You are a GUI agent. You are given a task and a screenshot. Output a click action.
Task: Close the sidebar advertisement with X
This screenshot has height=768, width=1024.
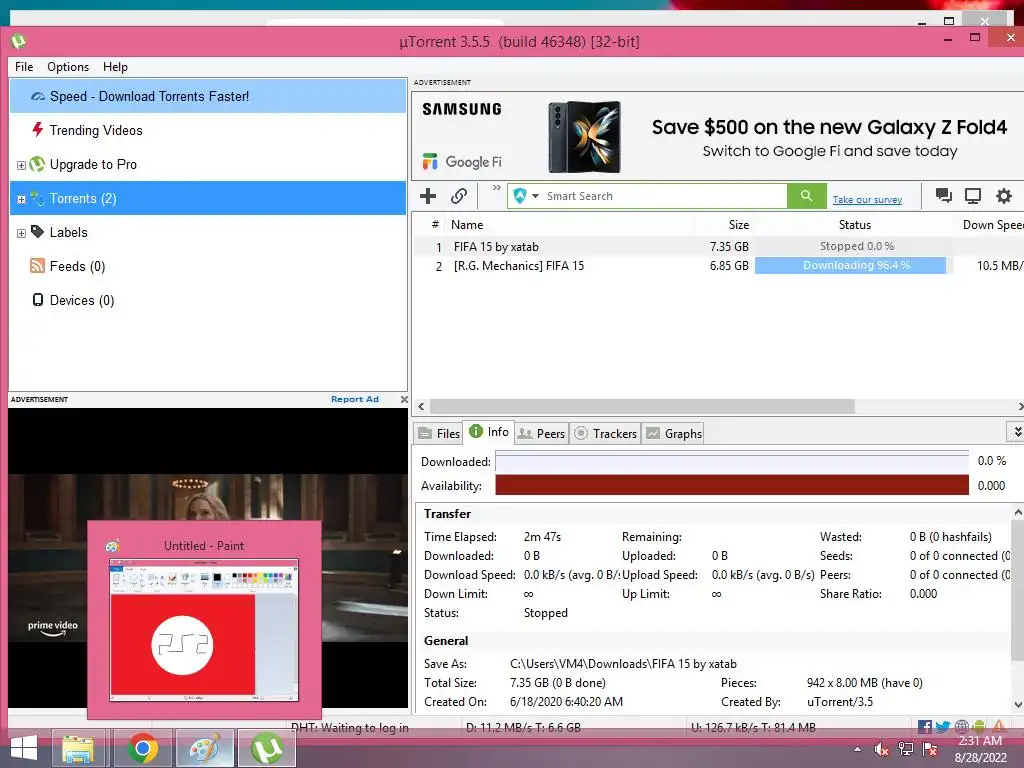pyautogui.click(x=404, y=399)
